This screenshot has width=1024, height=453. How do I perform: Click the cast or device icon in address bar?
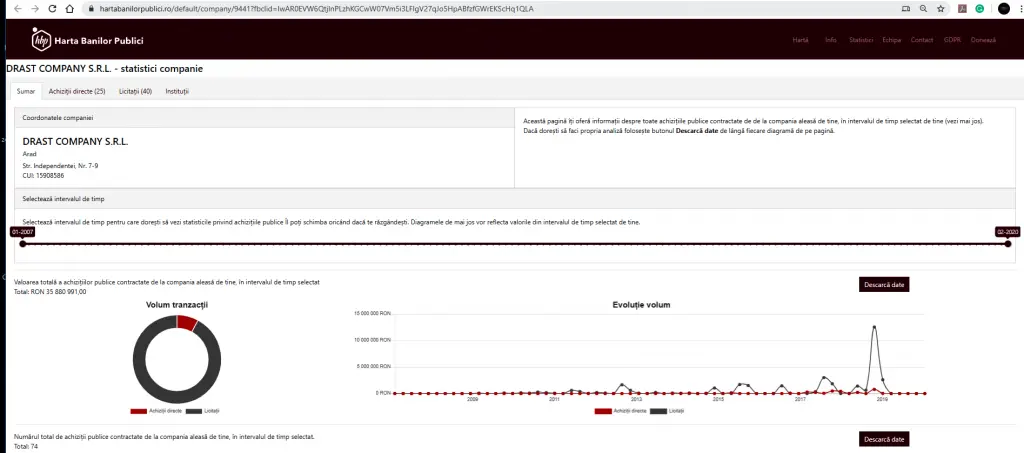905,9
